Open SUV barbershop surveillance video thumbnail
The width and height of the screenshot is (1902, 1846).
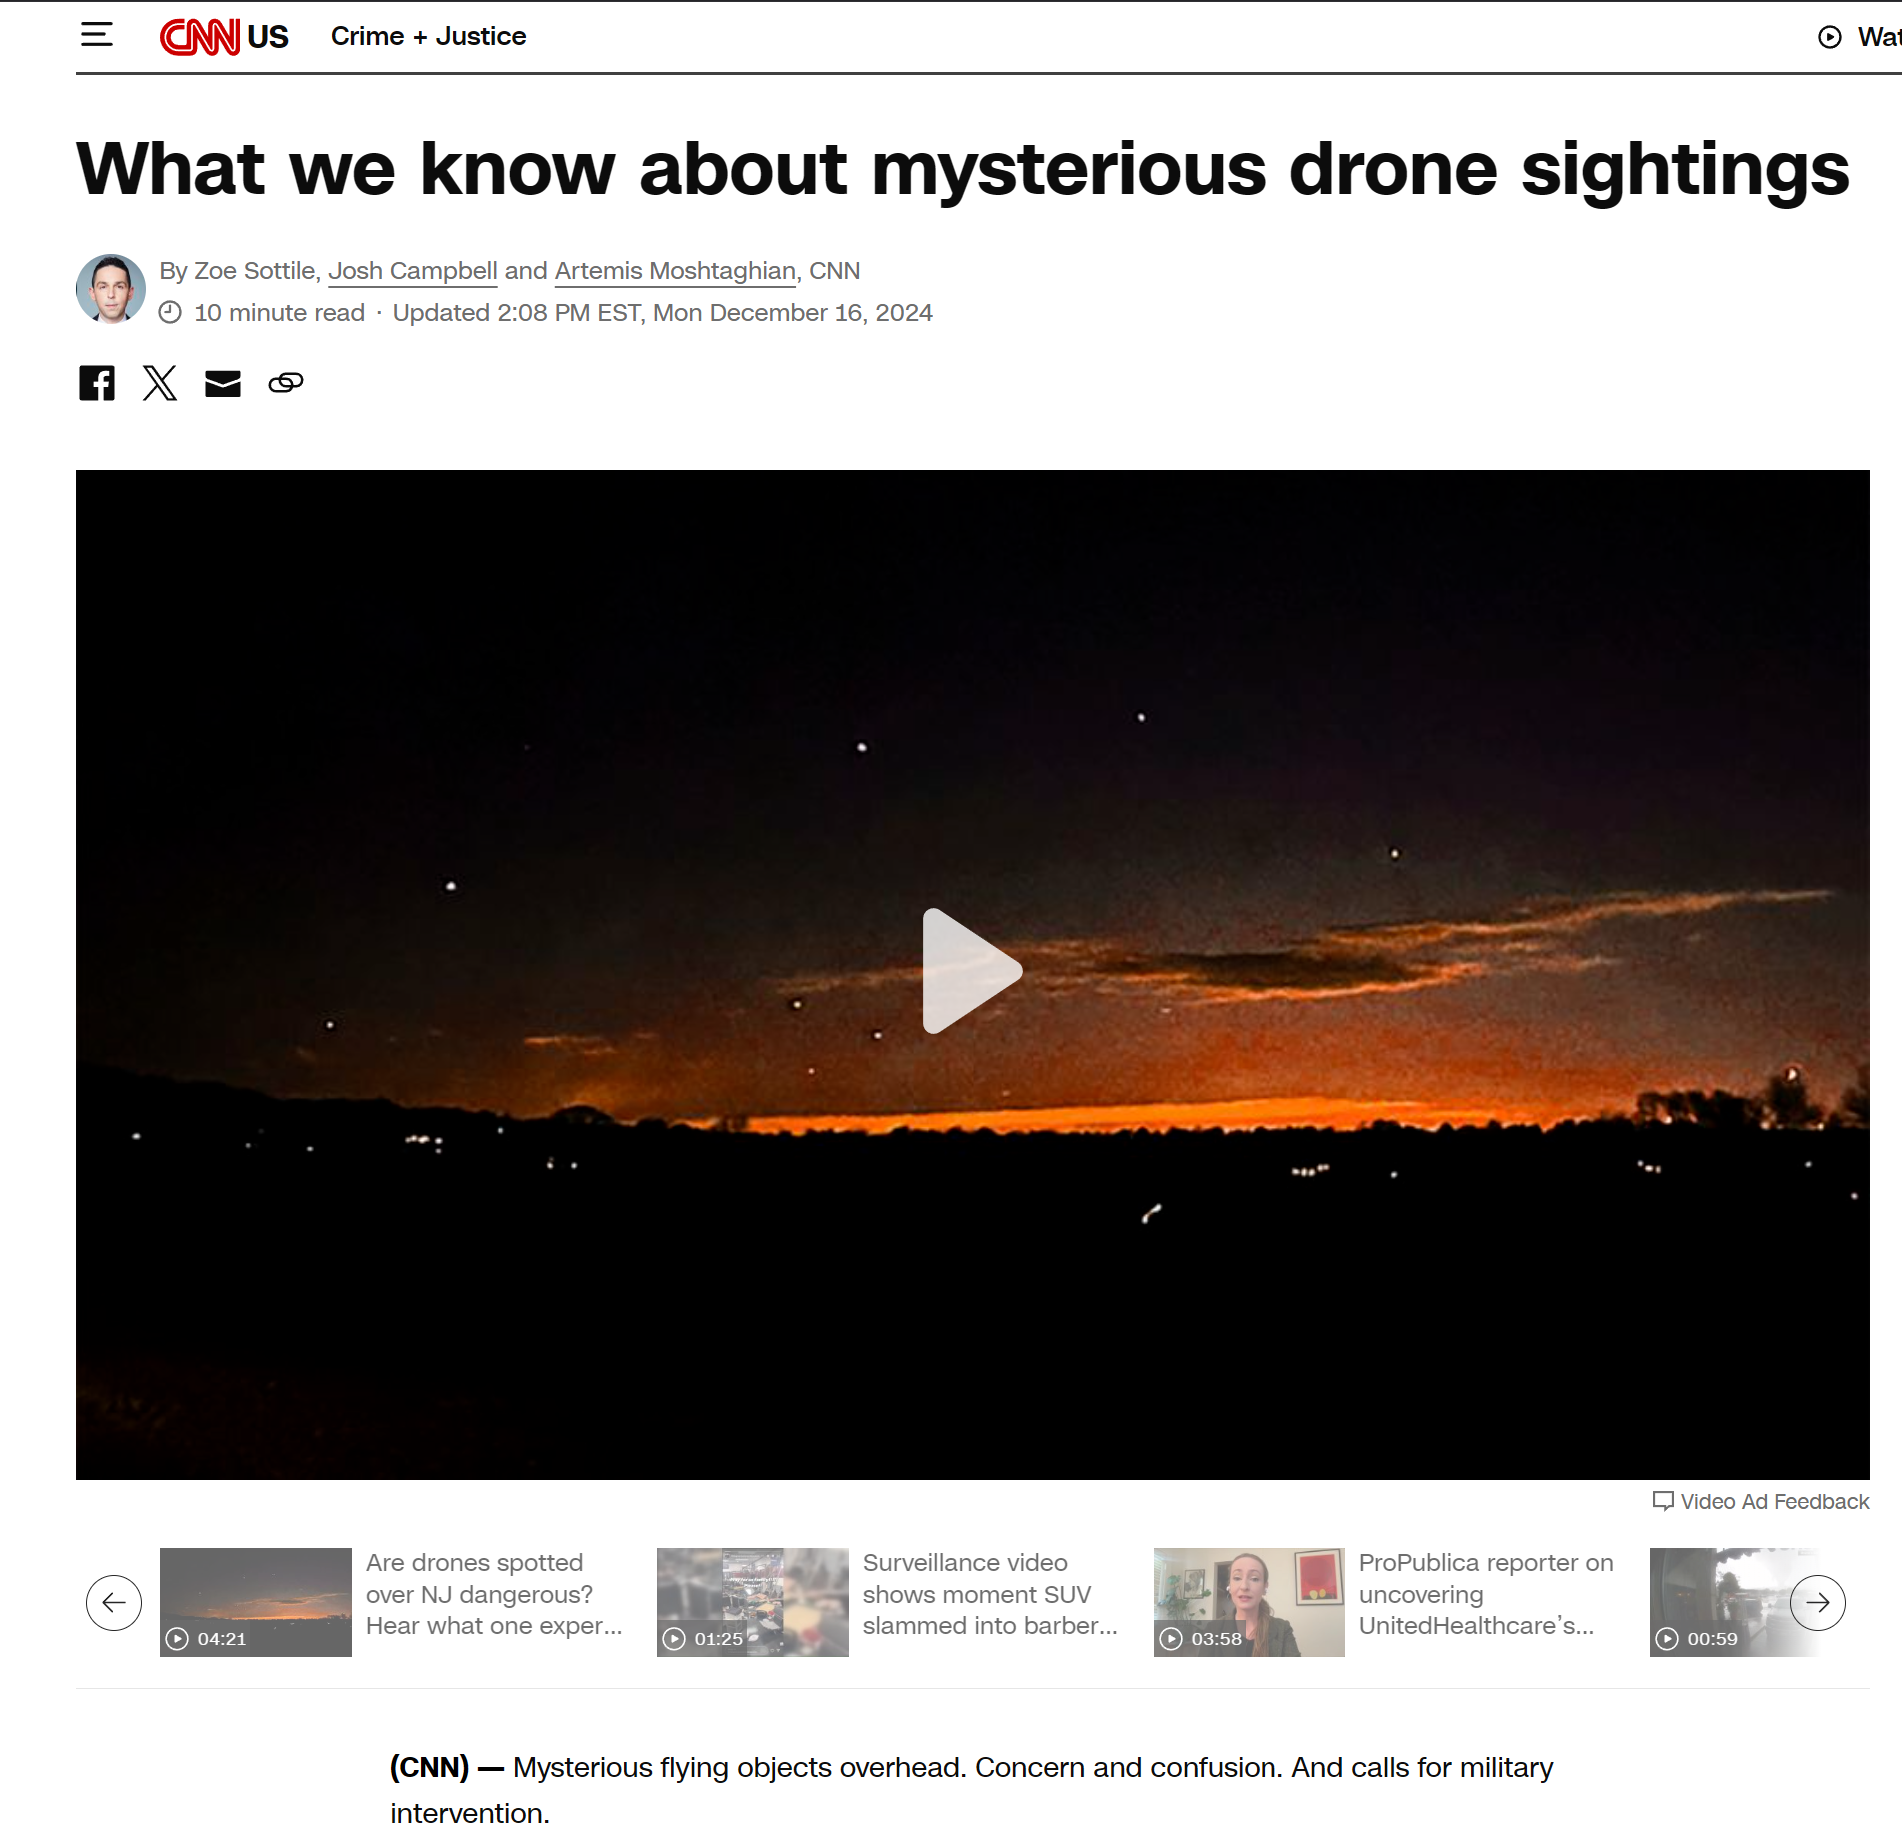tap(752, 1602)
